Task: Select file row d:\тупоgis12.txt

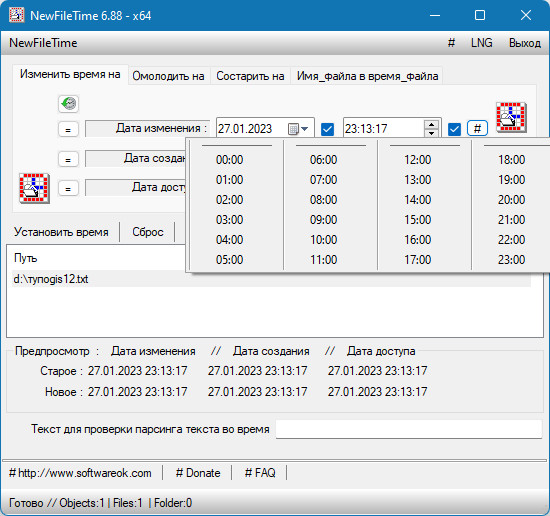Action: (271, 279)
